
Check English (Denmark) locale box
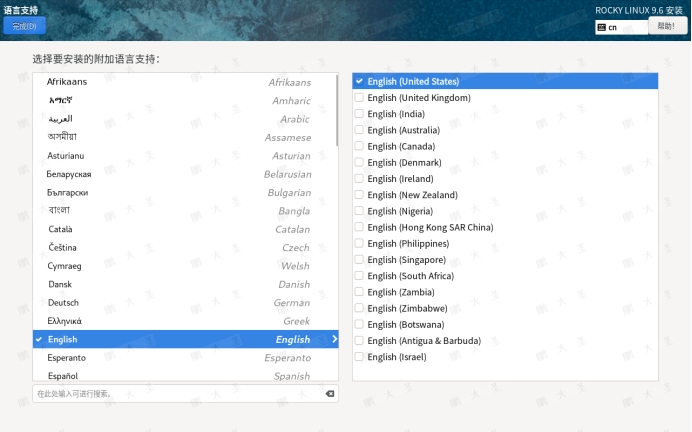(x=359, y=162)
